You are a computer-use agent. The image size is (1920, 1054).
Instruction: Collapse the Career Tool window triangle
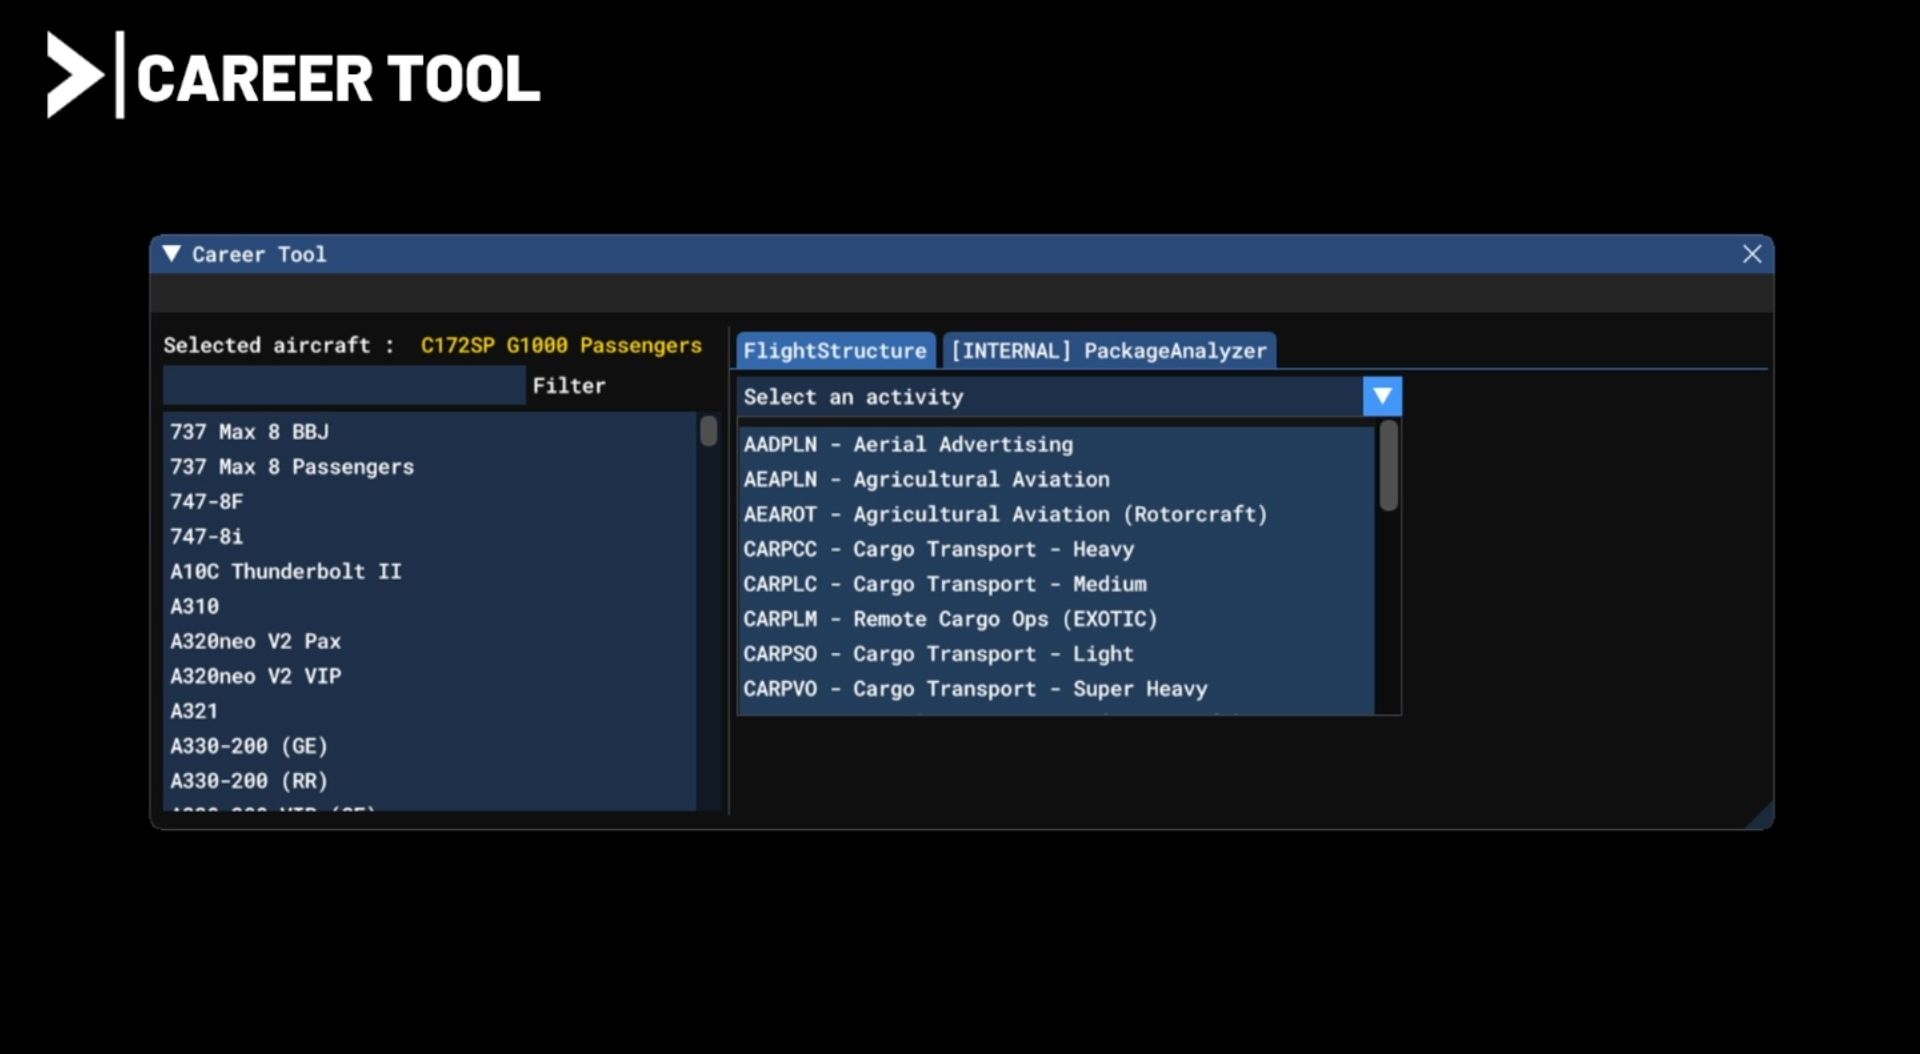(171, 254)
